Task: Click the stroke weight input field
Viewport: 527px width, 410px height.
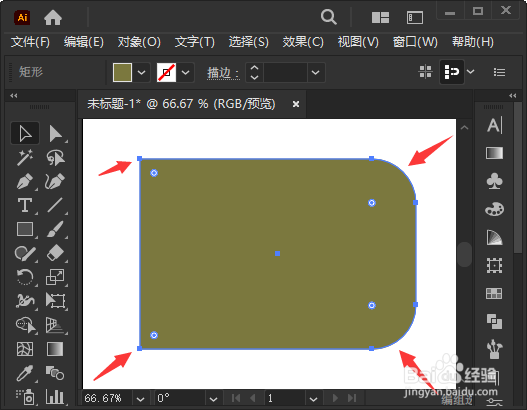Action: coord(285,72)
